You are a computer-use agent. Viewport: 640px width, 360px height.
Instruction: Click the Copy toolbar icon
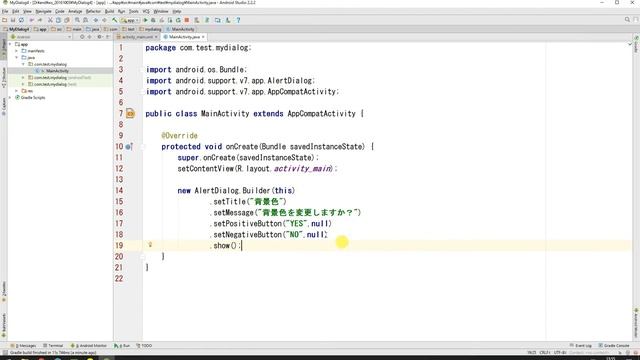click(58, 20)
